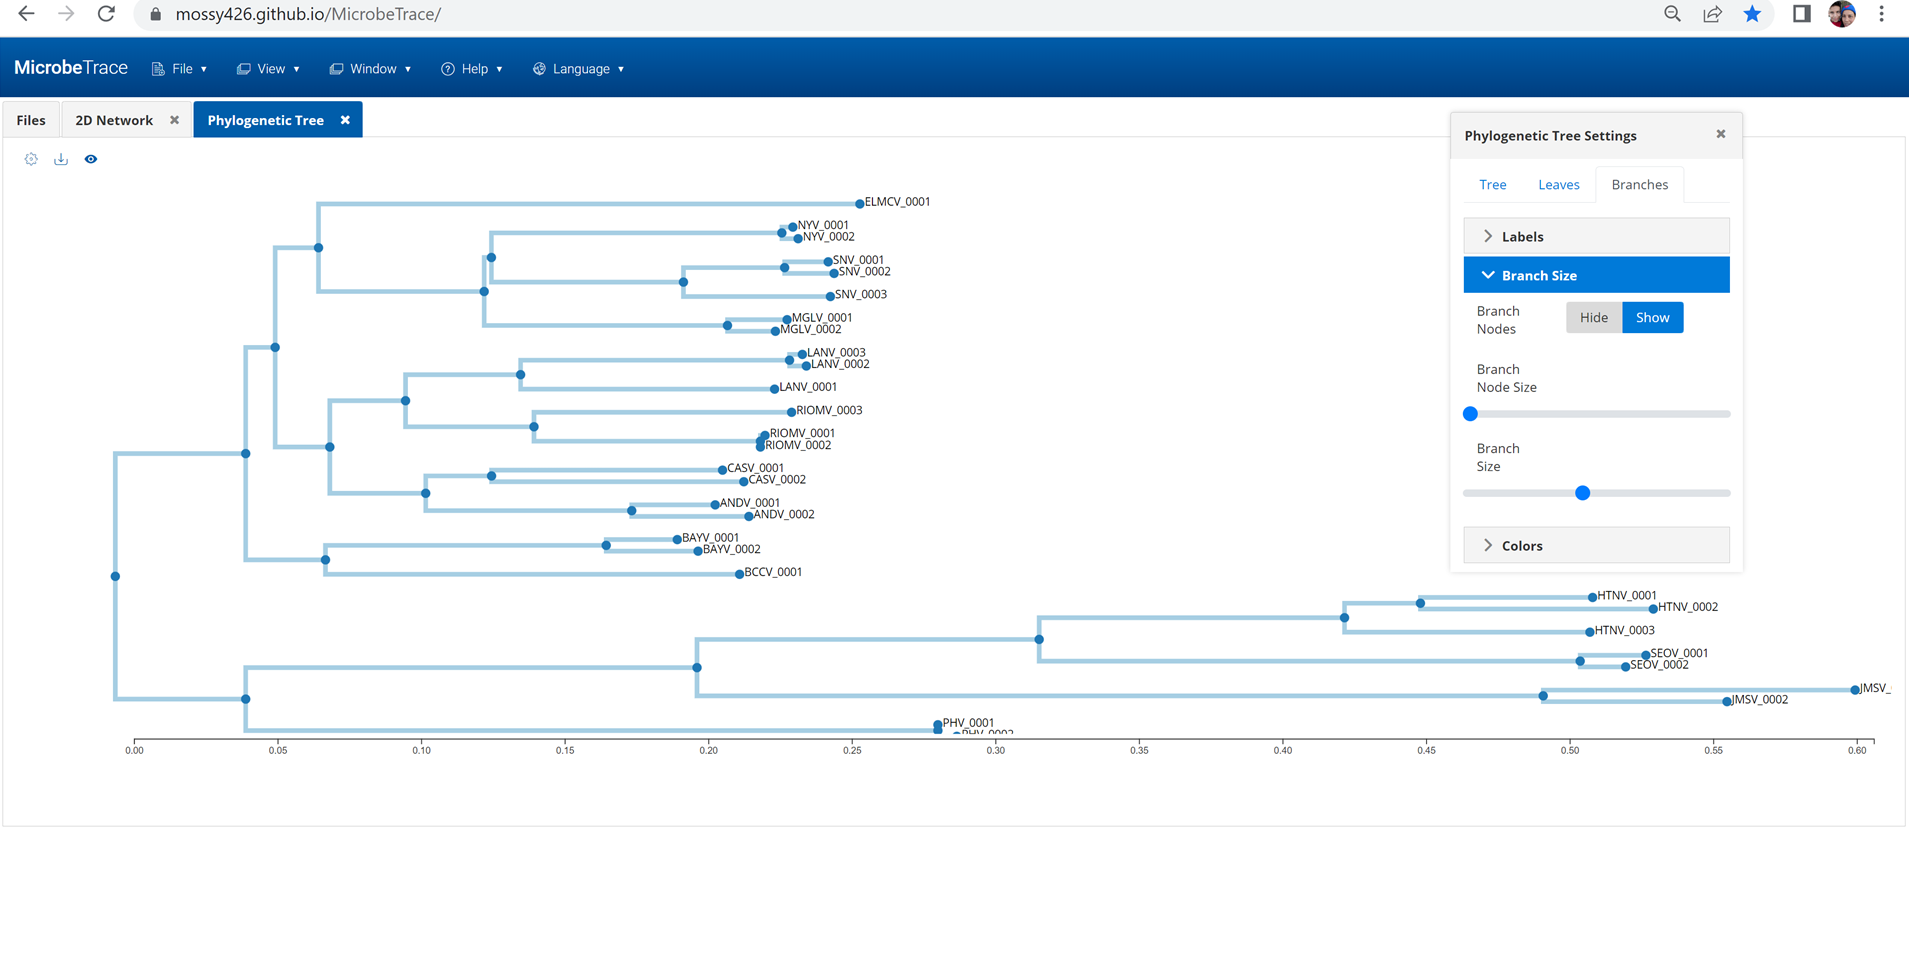Close the Phylogenetic Tree Settings panel
Screen dimensions: 1909x961
(1720, 133)
